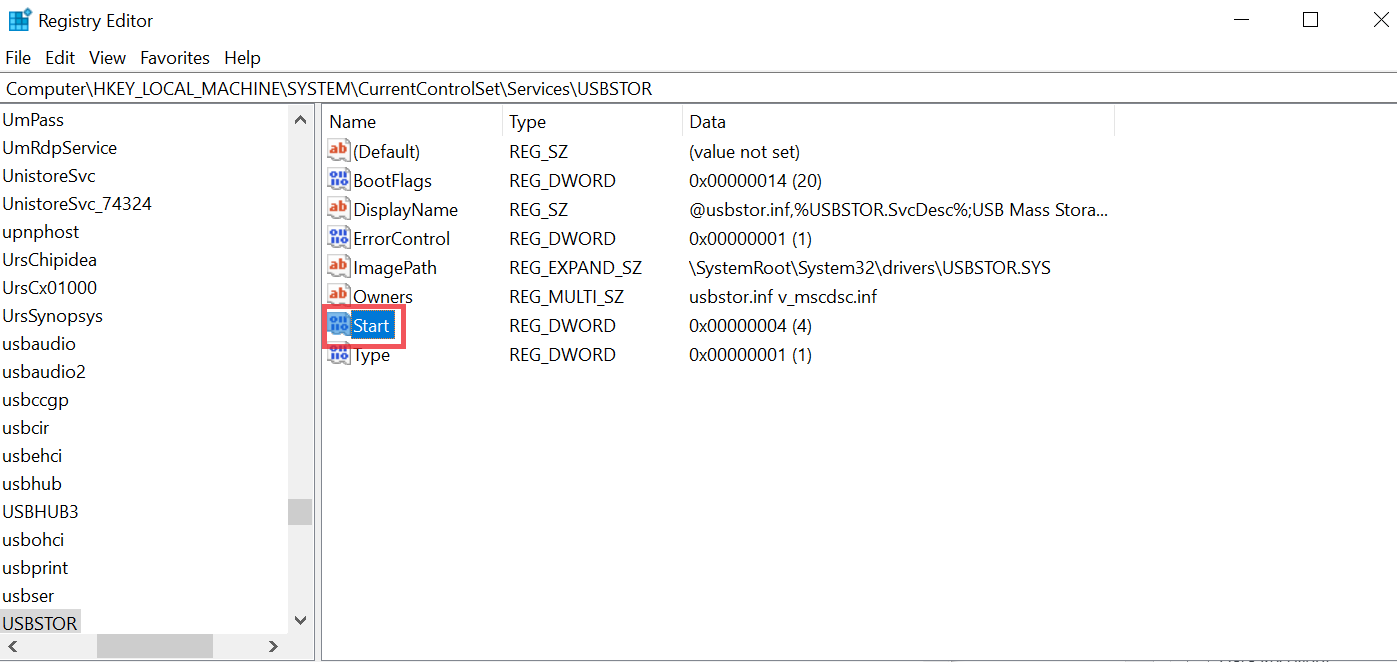This screenshot has width=1397, height=662.
Task: Click the registry path address bar
Action: (x=698, y=89)
